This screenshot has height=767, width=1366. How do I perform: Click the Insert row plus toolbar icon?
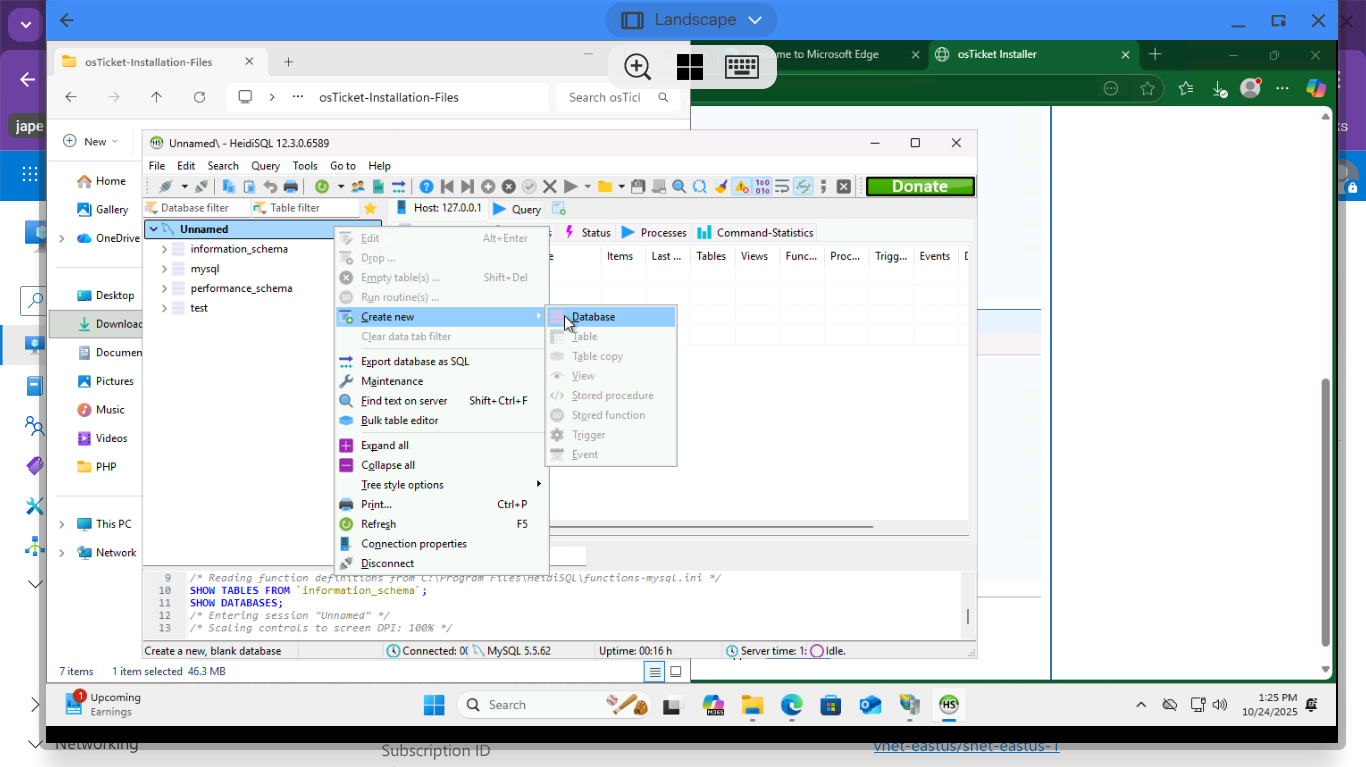(x=488, y=186)
